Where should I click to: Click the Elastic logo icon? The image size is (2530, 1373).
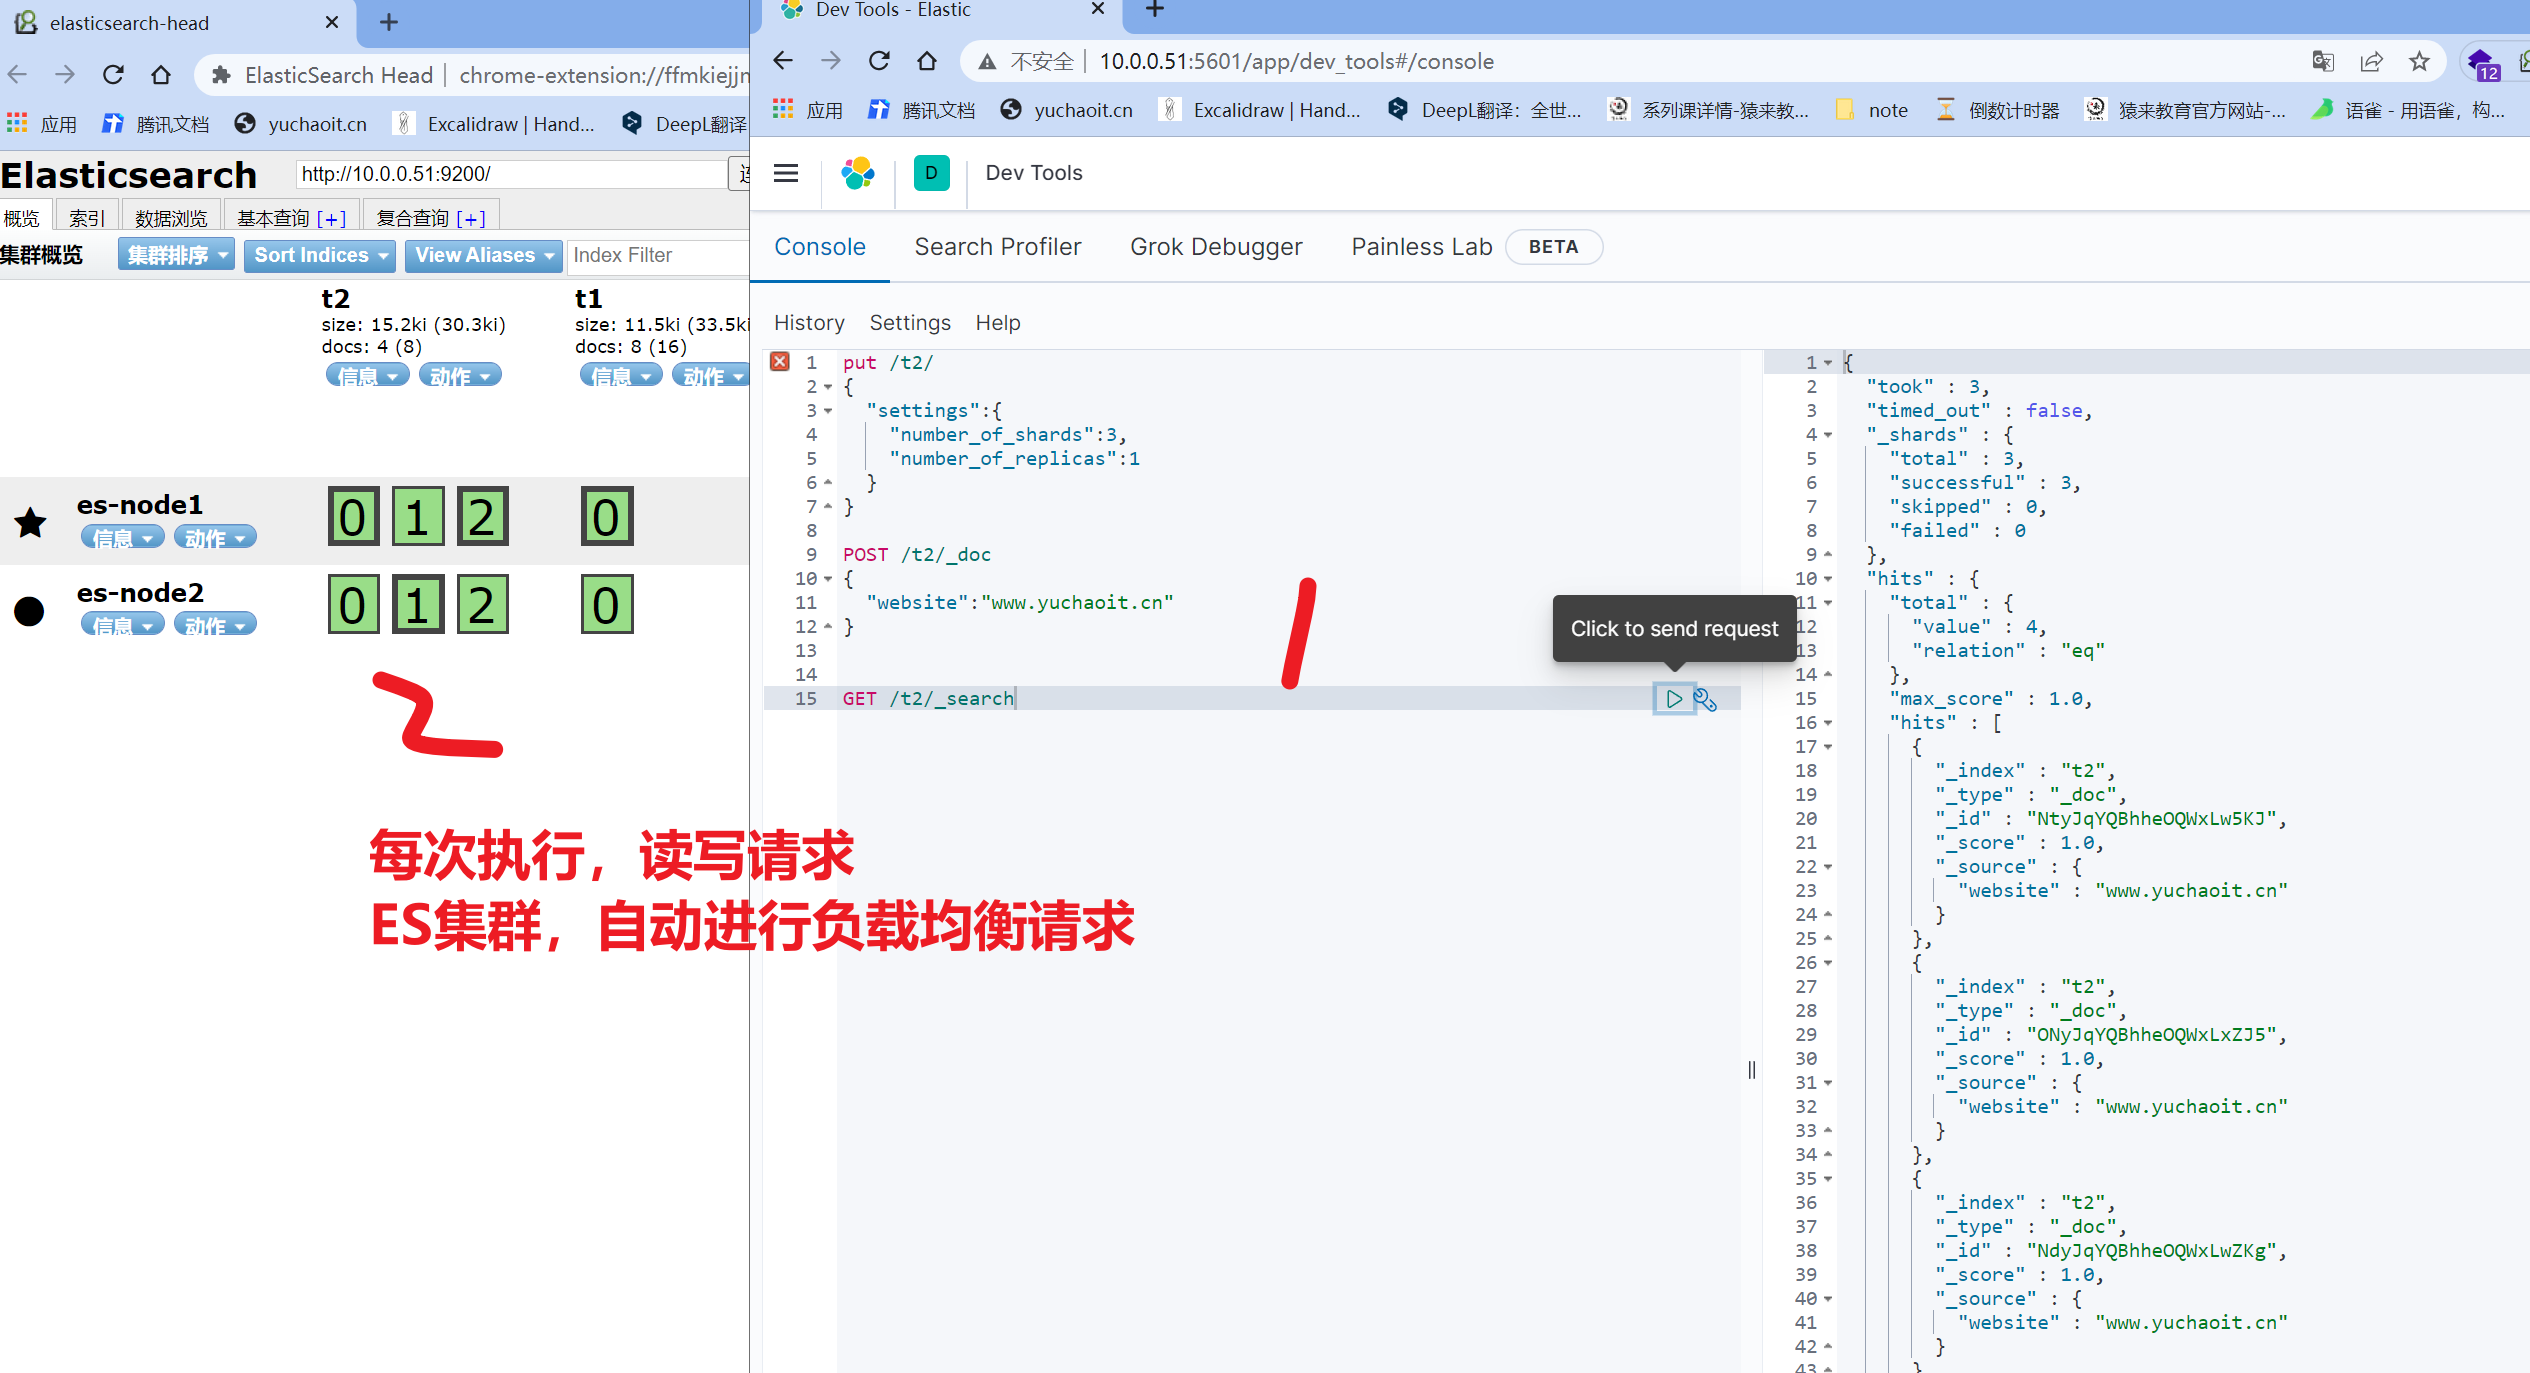pos(857,173)
